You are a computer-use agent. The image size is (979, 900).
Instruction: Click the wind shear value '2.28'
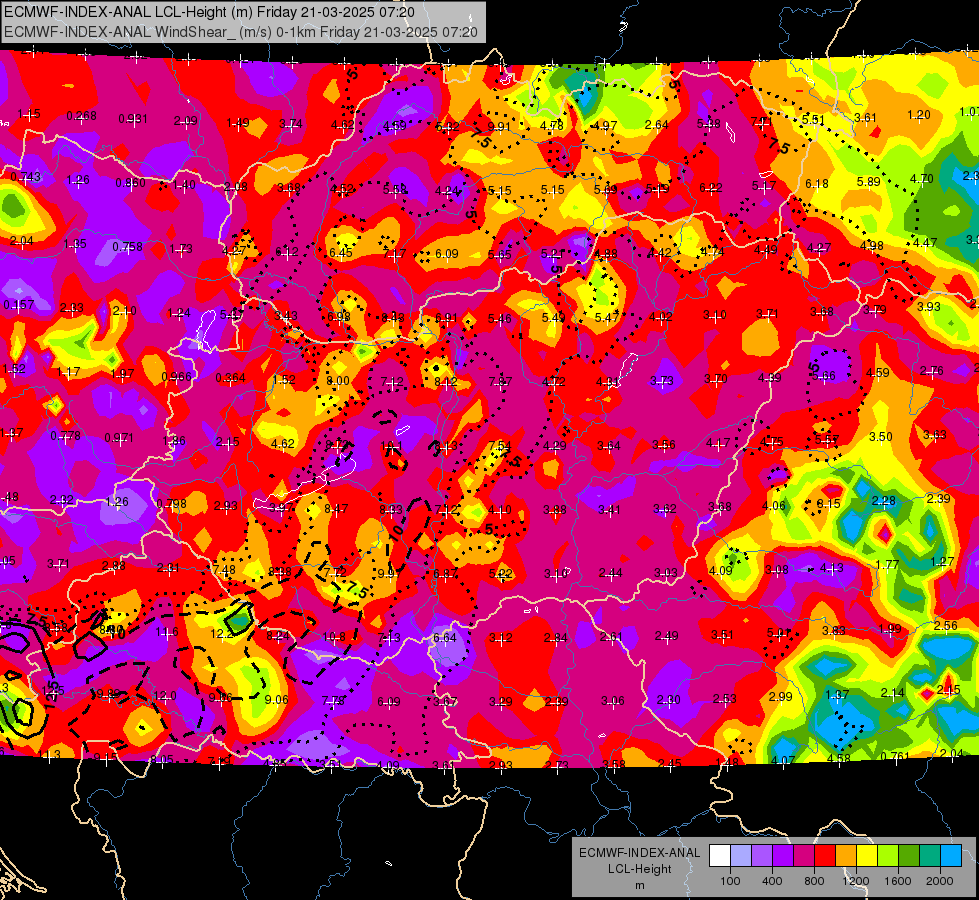pos(883,500)
